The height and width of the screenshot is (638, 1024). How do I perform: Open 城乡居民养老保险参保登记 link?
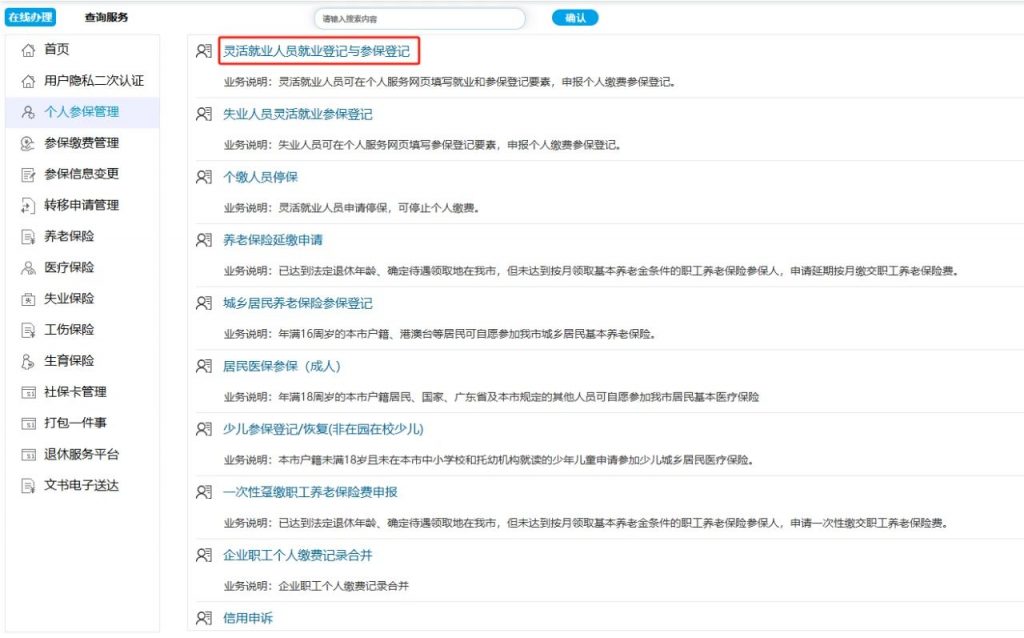click(x=298, y=303)
